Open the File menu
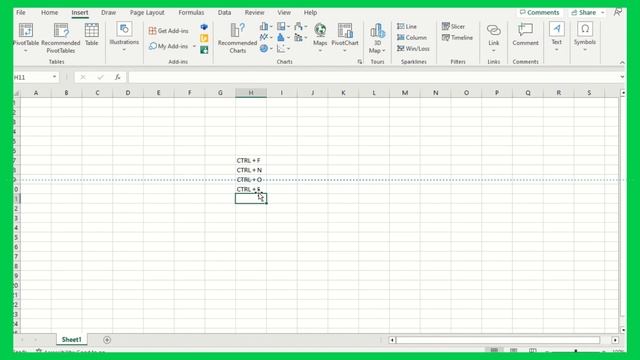Image resolution: width=640 pixels, height=360 pixels. tap(21, 13)
